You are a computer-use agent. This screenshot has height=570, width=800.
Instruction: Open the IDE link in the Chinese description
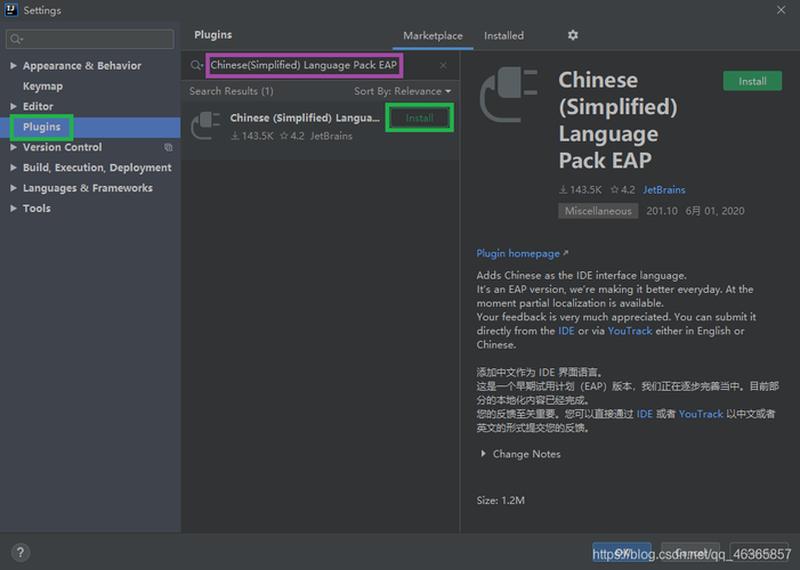tap(644, 414)
